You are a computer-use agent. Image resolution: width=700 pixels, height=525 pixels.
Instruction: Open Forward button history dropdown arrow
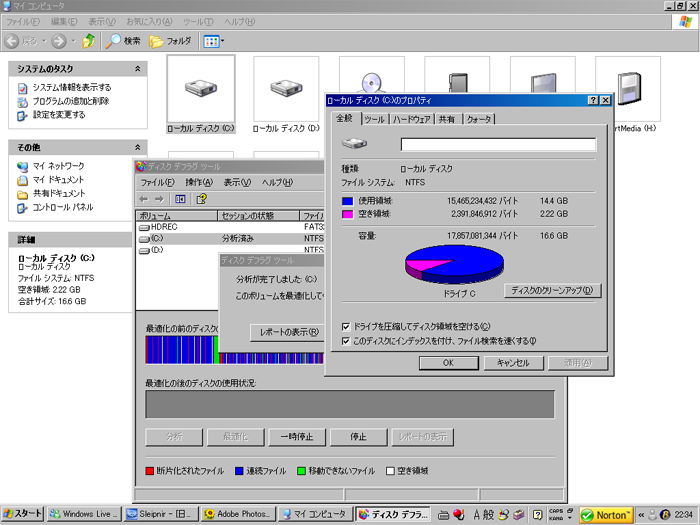pos(74,41)
